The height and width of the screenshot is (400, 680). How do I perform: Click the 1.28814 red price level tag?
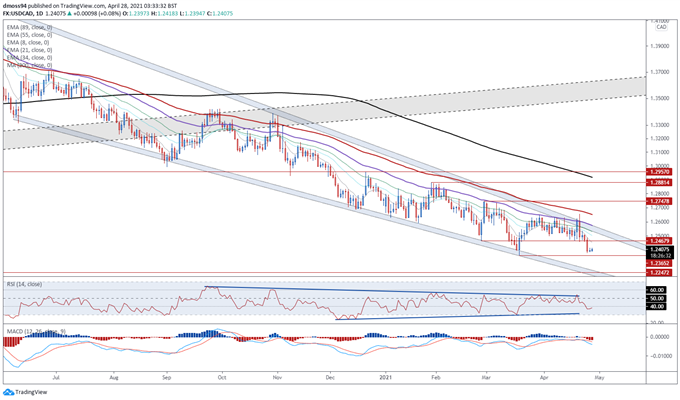click(x=659, y=183)
